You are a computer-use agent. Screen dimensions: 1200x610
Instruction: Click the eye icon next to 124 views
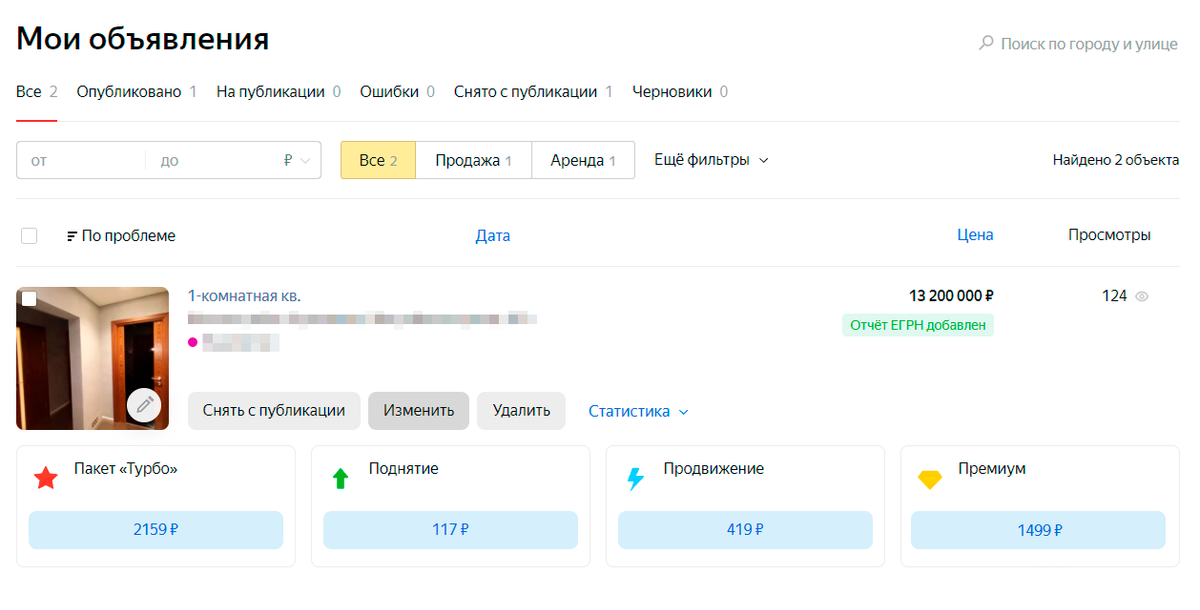[x=1141, y=296]
